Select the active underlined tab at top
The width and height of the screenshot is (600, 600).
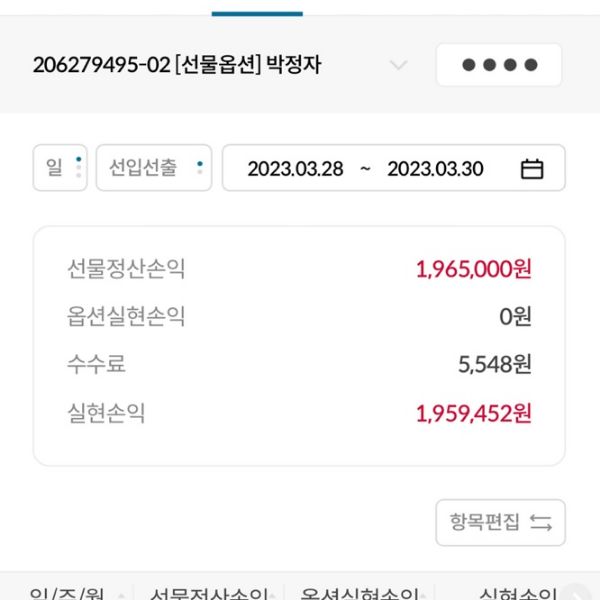(x=257, y=8)
